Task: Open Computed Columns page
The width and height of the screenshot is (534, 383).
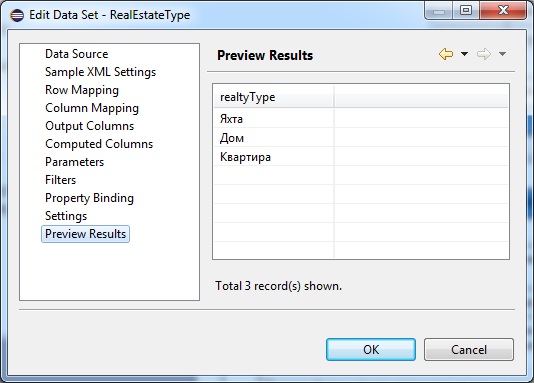Action: (99, 144)
